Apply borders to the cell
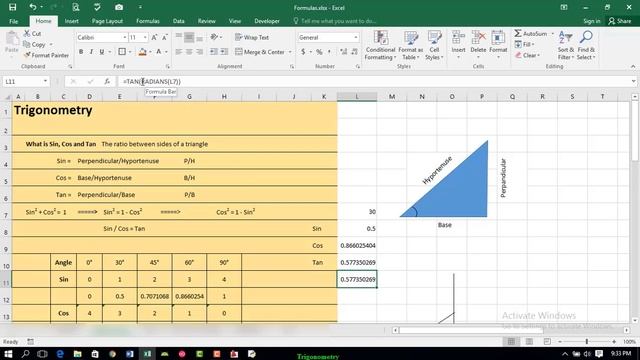This screenshot has width=640, height=360. click(122, 52)
